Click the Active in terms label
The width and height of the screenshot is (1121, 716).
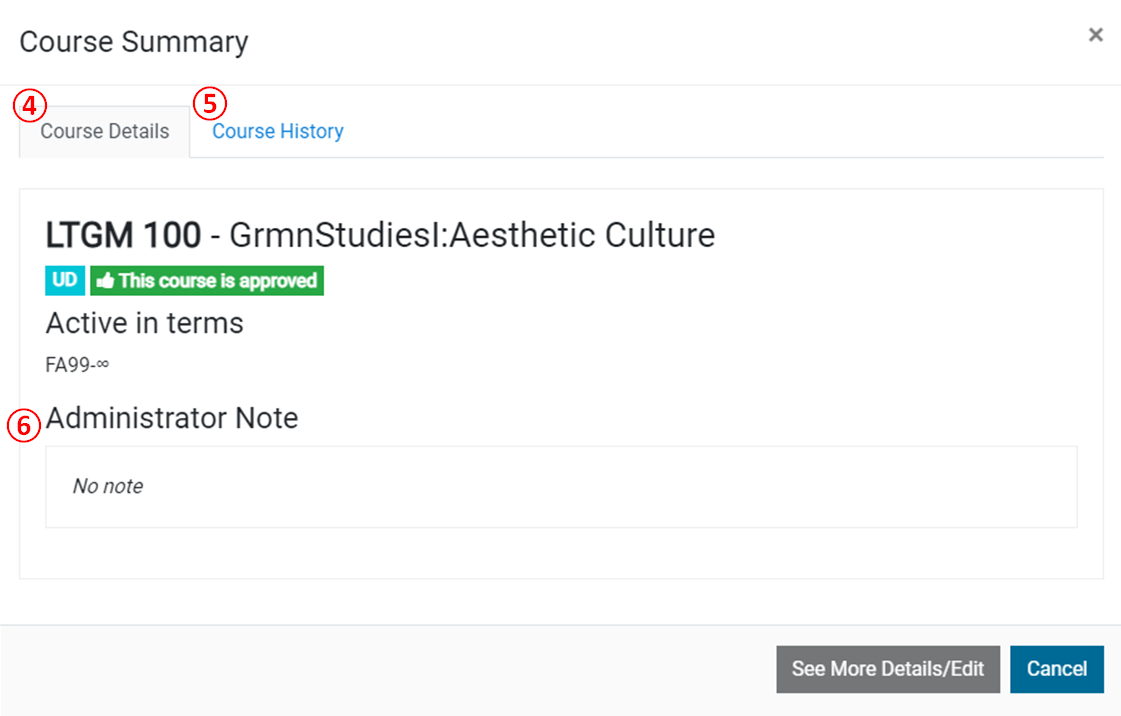point(144,322)
